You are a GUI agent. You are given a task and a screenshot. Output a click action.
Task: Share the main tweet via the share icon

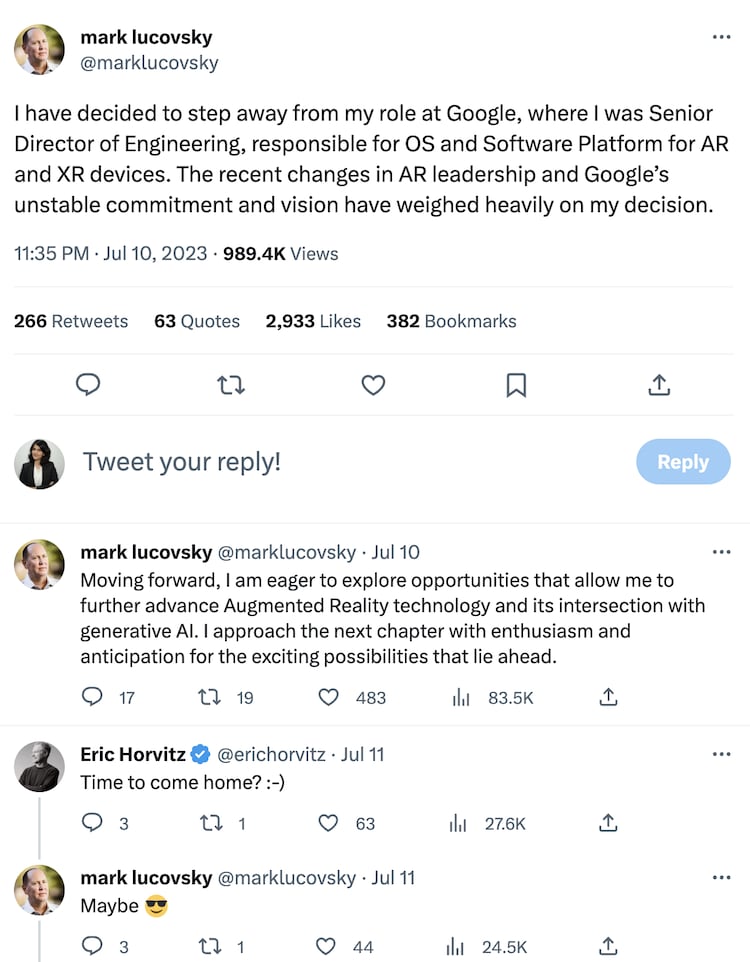pyautogui.click(x=659, y=385)
